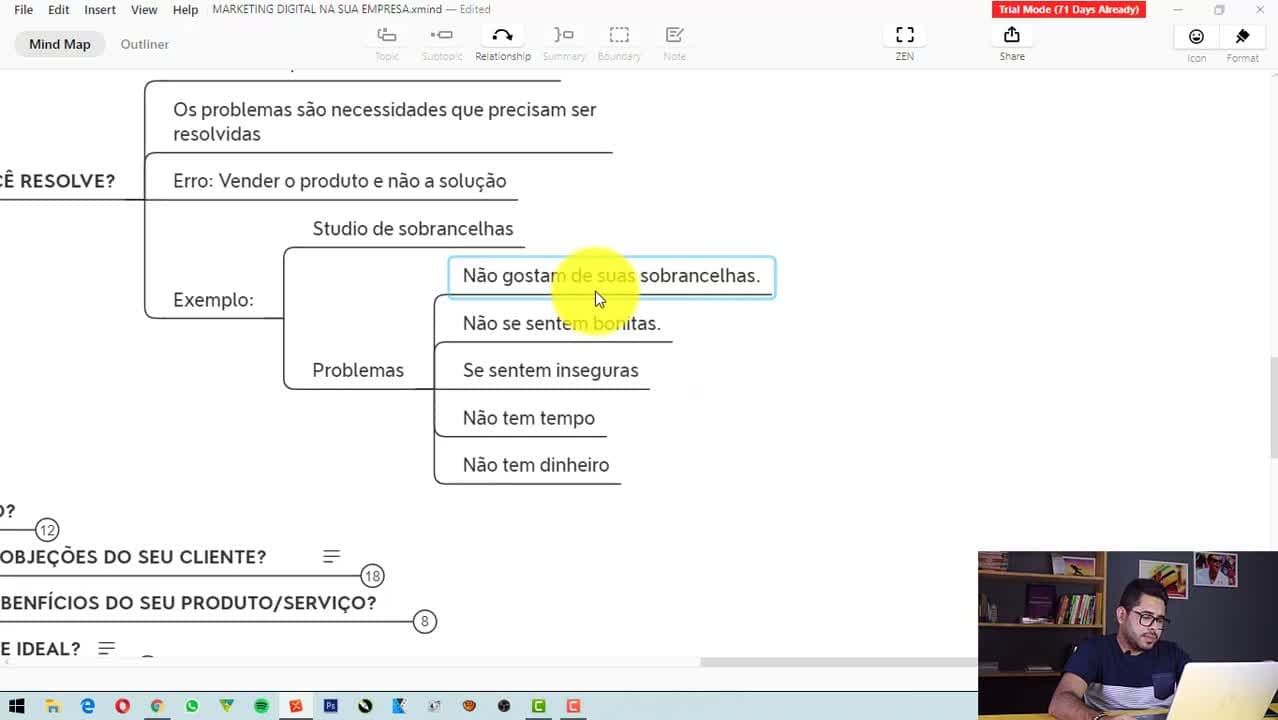
Task: Click the Topic toolbar icon
Action: tap(387, 43)
